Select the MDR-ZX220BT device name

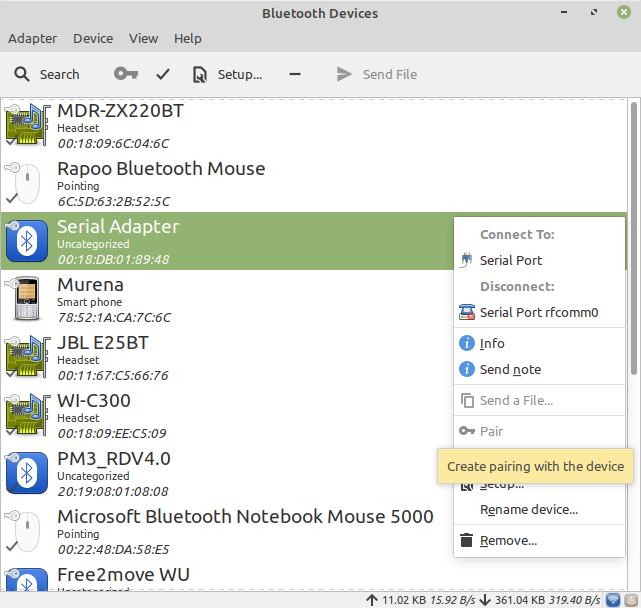click(121, 111)
